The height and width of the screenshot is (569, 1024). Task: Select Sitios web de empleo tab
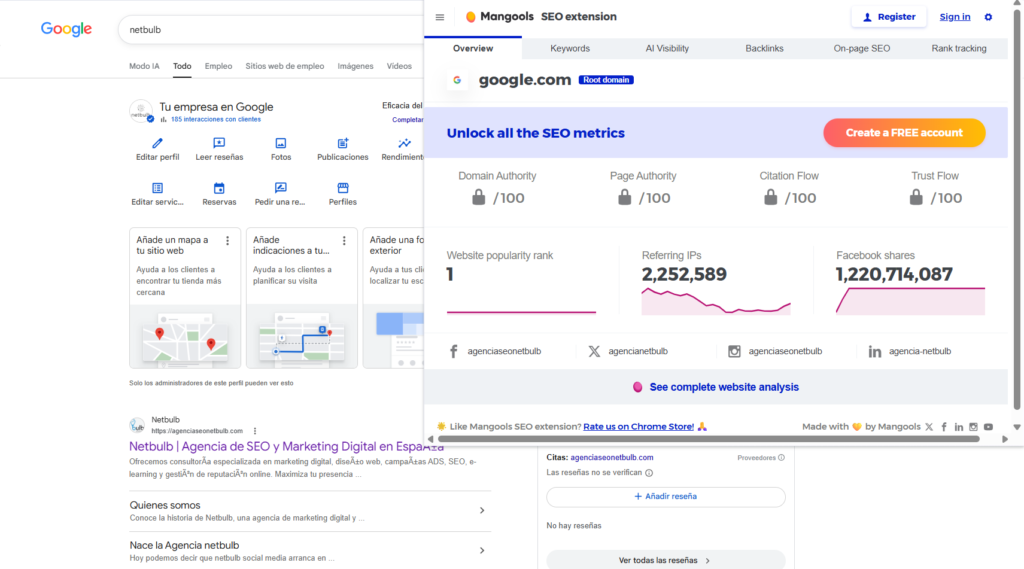285,66
